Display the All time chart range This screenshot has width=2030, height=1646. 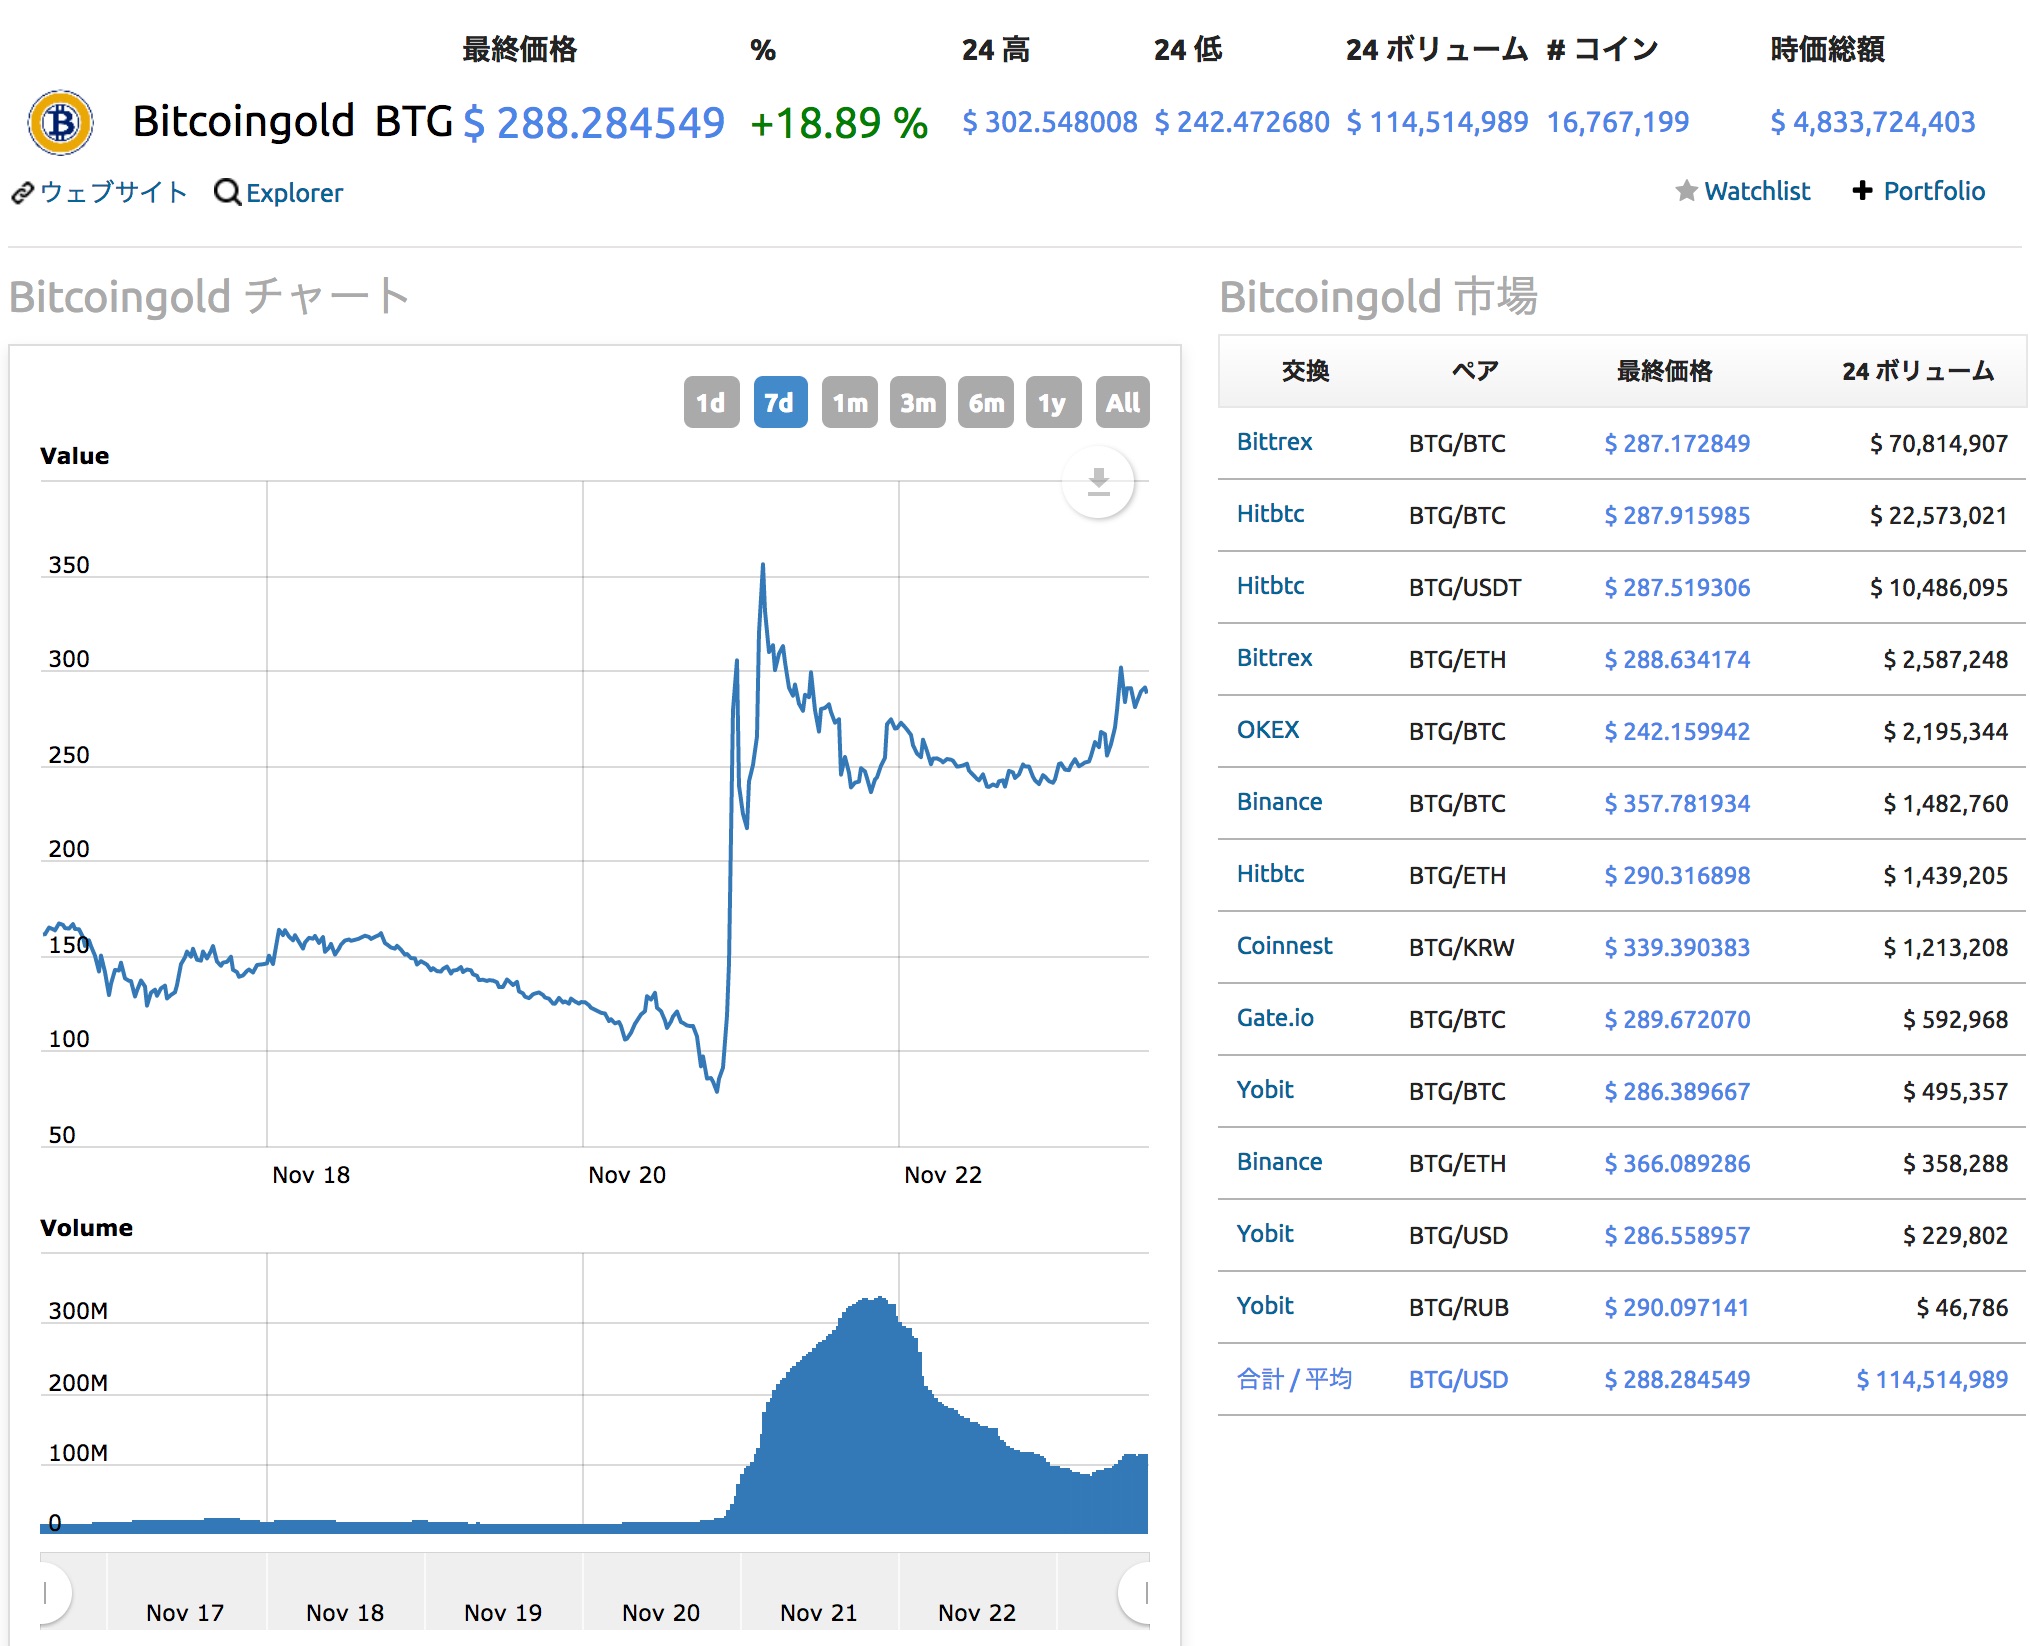pos(1122,403)
